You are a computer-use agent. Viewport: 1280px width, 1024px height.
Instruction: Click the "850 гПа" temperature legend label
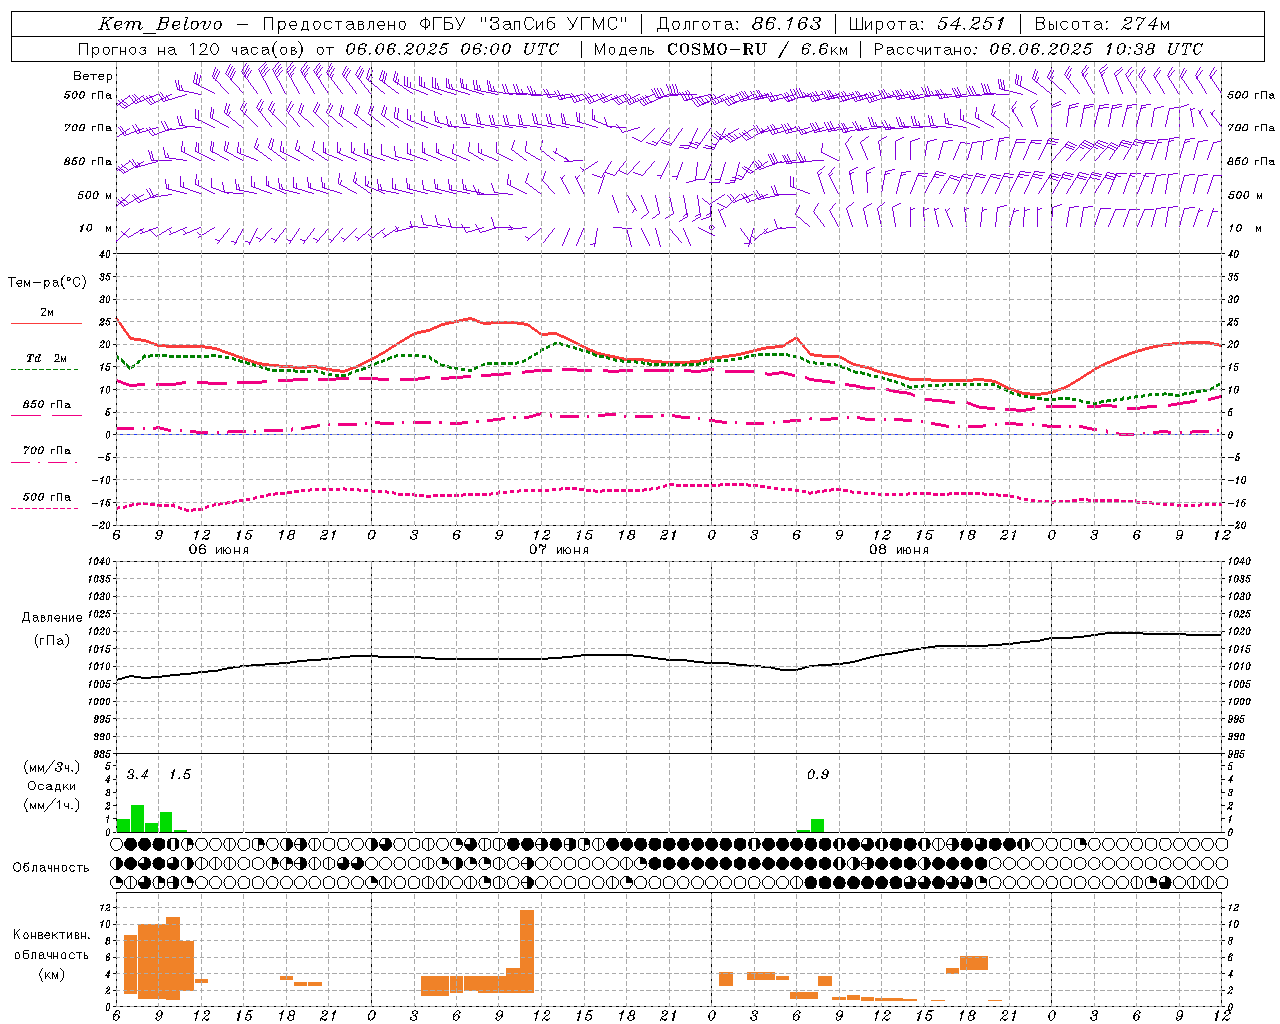46,405
